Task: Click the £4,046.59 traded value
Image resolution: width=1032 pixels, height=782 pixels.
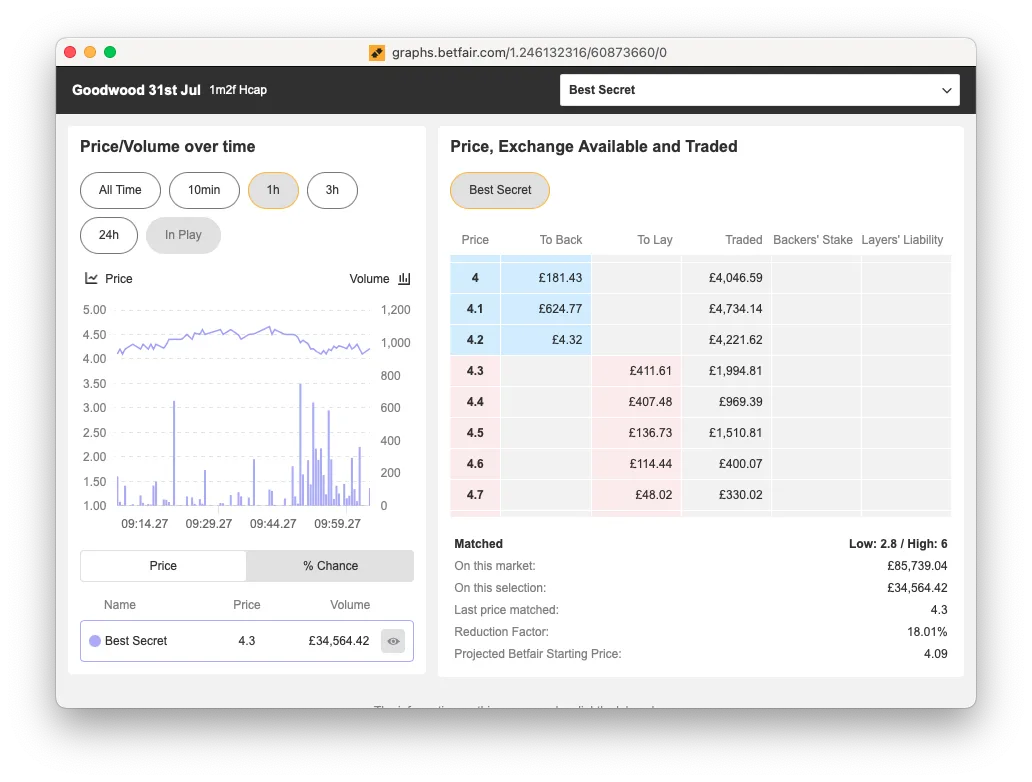Action: [735, 278]
